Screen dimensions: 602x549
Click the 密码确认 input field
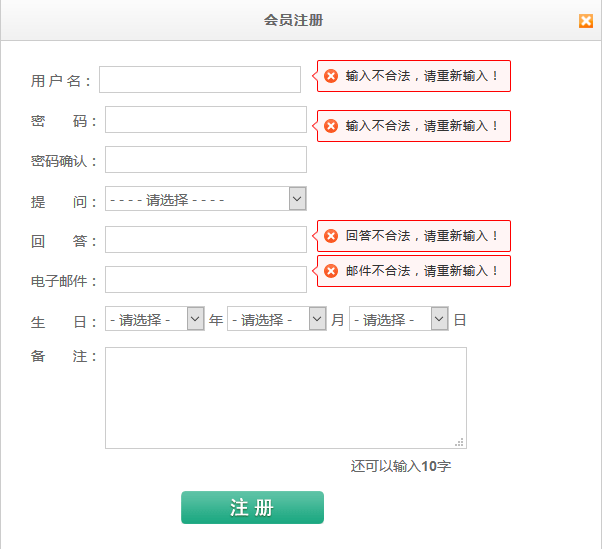coord(206,159)
